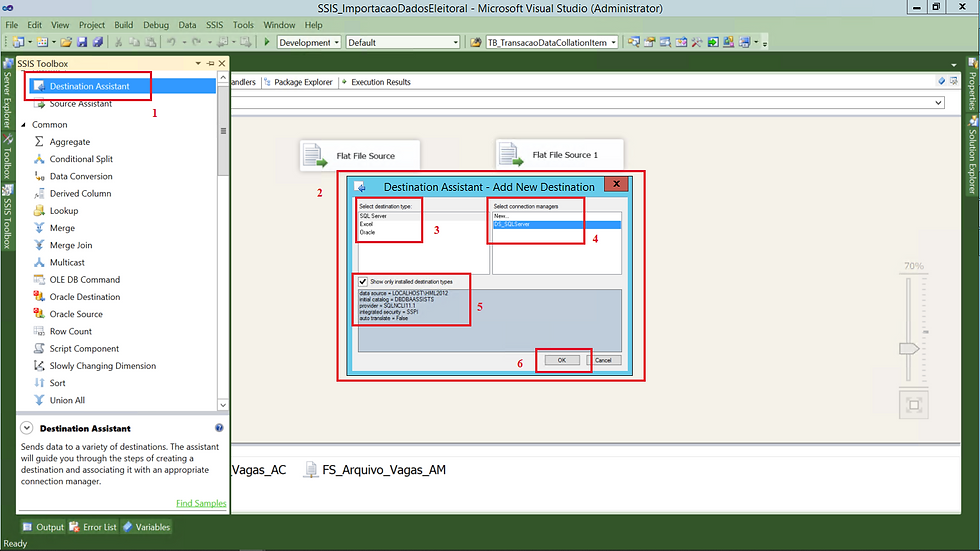980x551 pixels.
Task: Open the Server Explorer side tab
Action: pyautogui.click(x=8, y=94)
